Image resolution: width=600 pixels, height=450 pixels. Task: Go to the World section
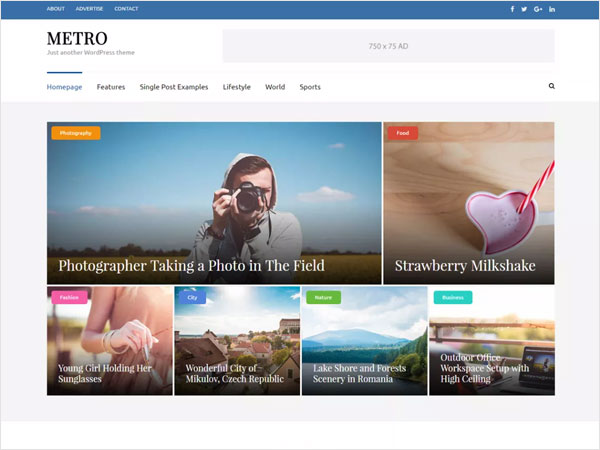275,87
